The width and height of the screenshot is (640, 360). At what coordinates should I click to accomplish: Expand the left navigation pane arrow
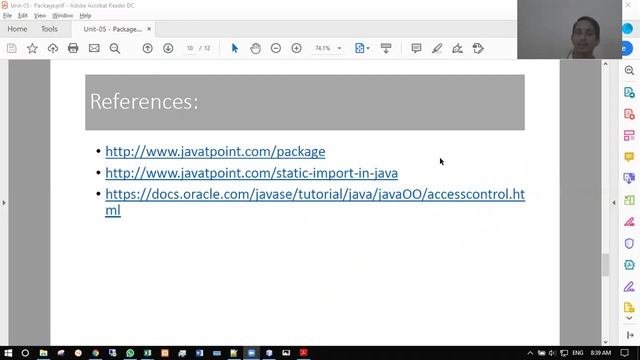pos(4,202)
